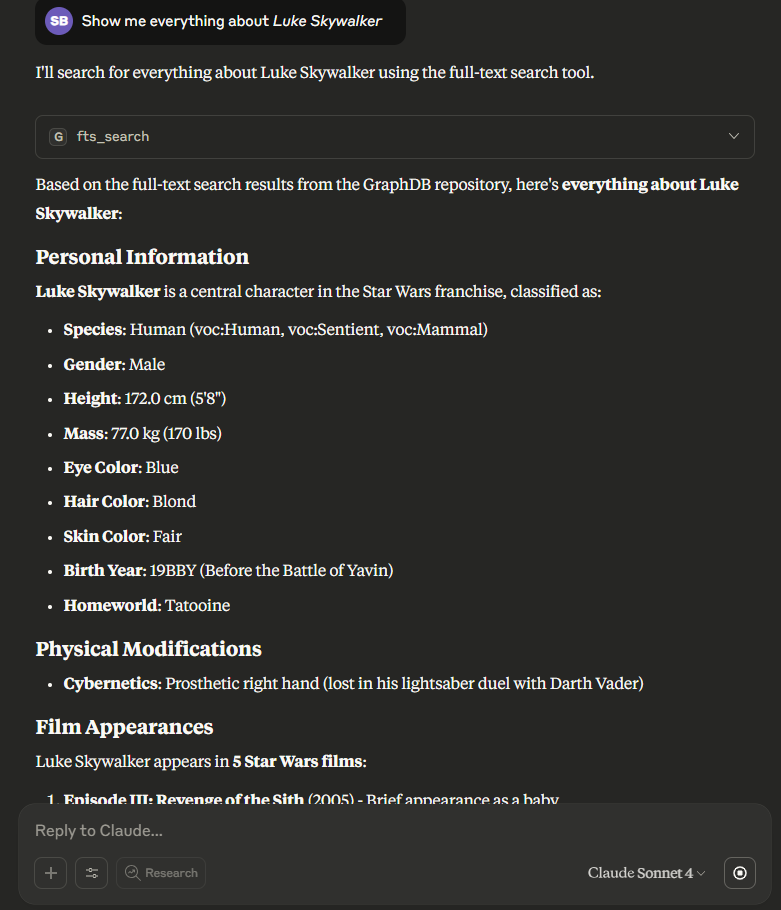Screen dimensions: 781x910
Task: Click the G icon beside fts_search
Action: pyautogui.click(x=58, y=137)
